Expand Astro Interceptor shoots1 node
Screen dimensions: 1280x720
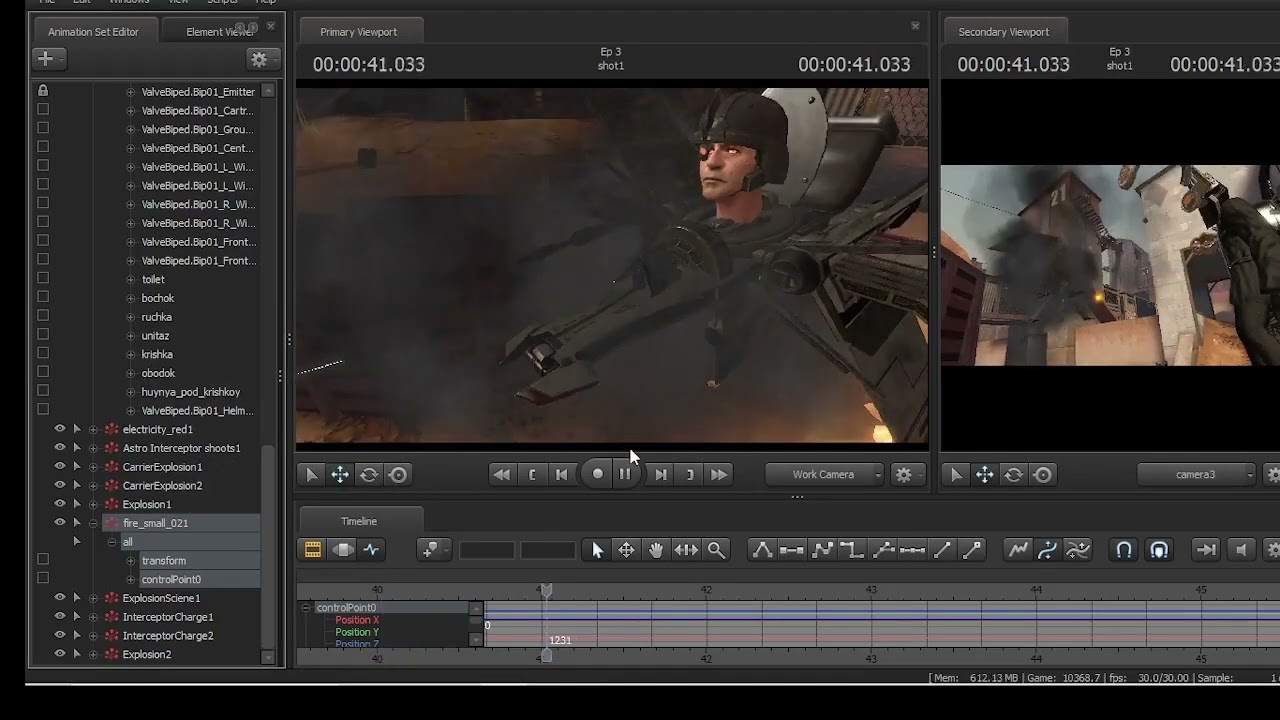[93, 448]
